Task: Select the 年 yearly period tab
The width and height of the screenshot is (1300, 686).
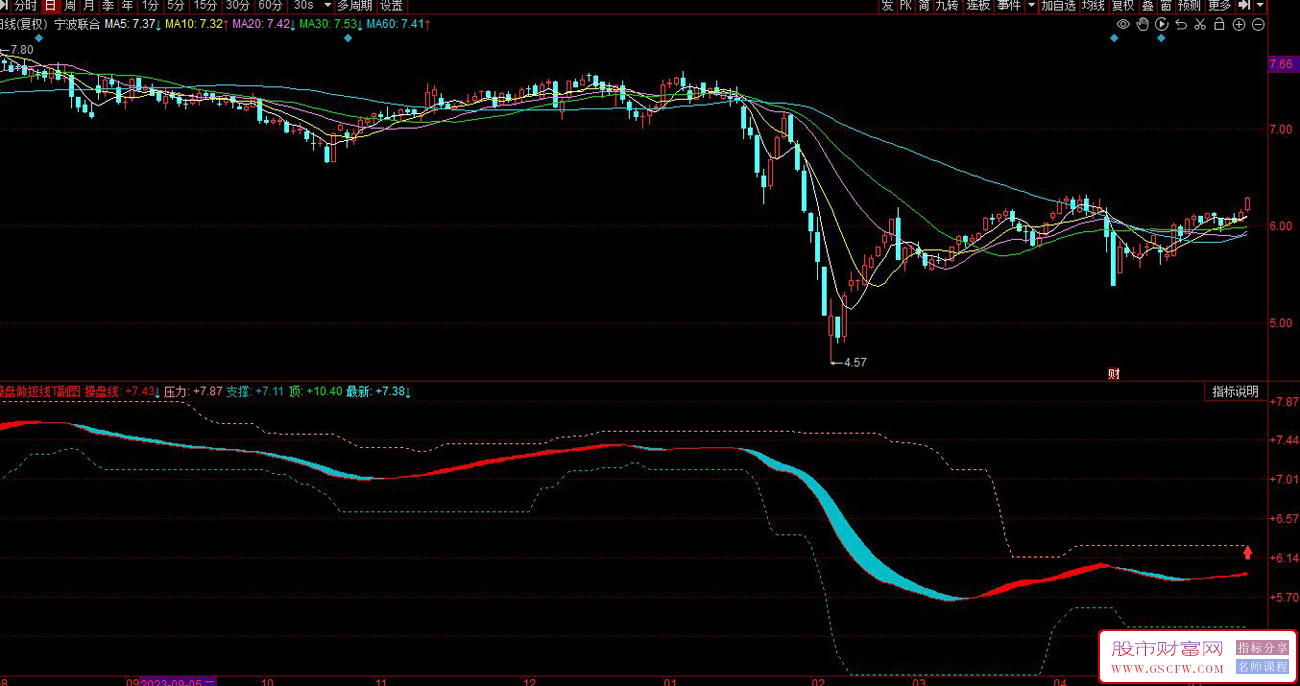Action: pos(127,5)
